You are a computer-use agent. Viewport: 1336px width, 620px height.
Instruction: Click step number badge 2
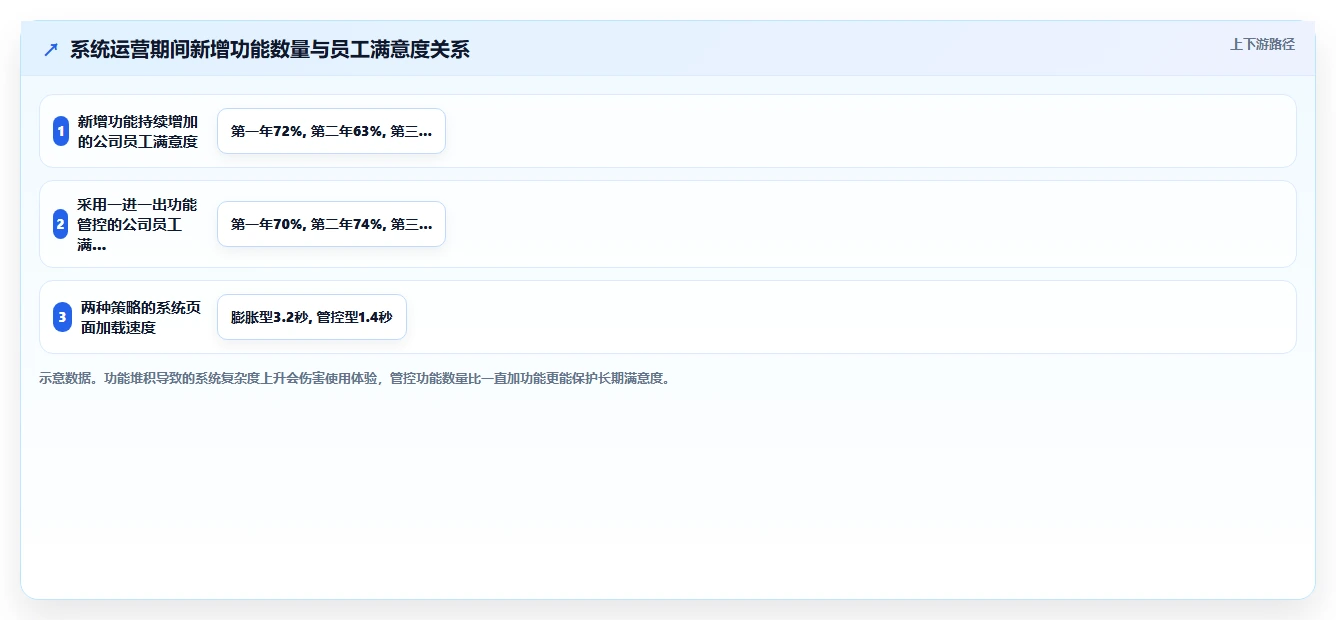[61, 224]
